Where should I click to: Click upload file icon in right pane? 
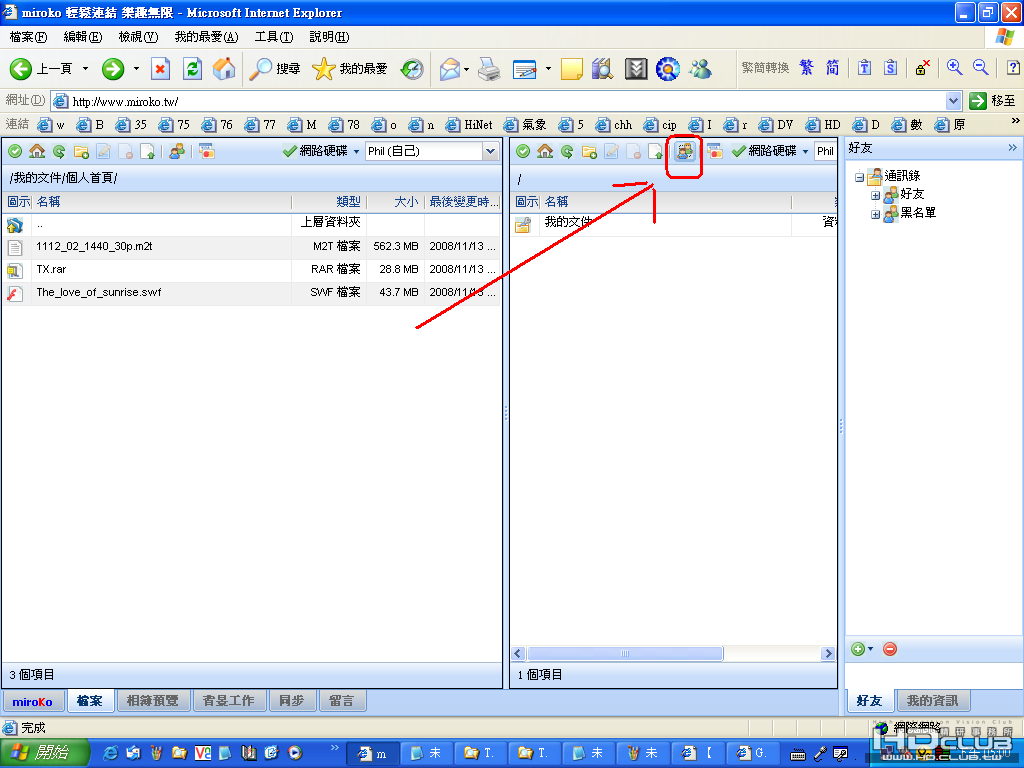pos(656,152)
